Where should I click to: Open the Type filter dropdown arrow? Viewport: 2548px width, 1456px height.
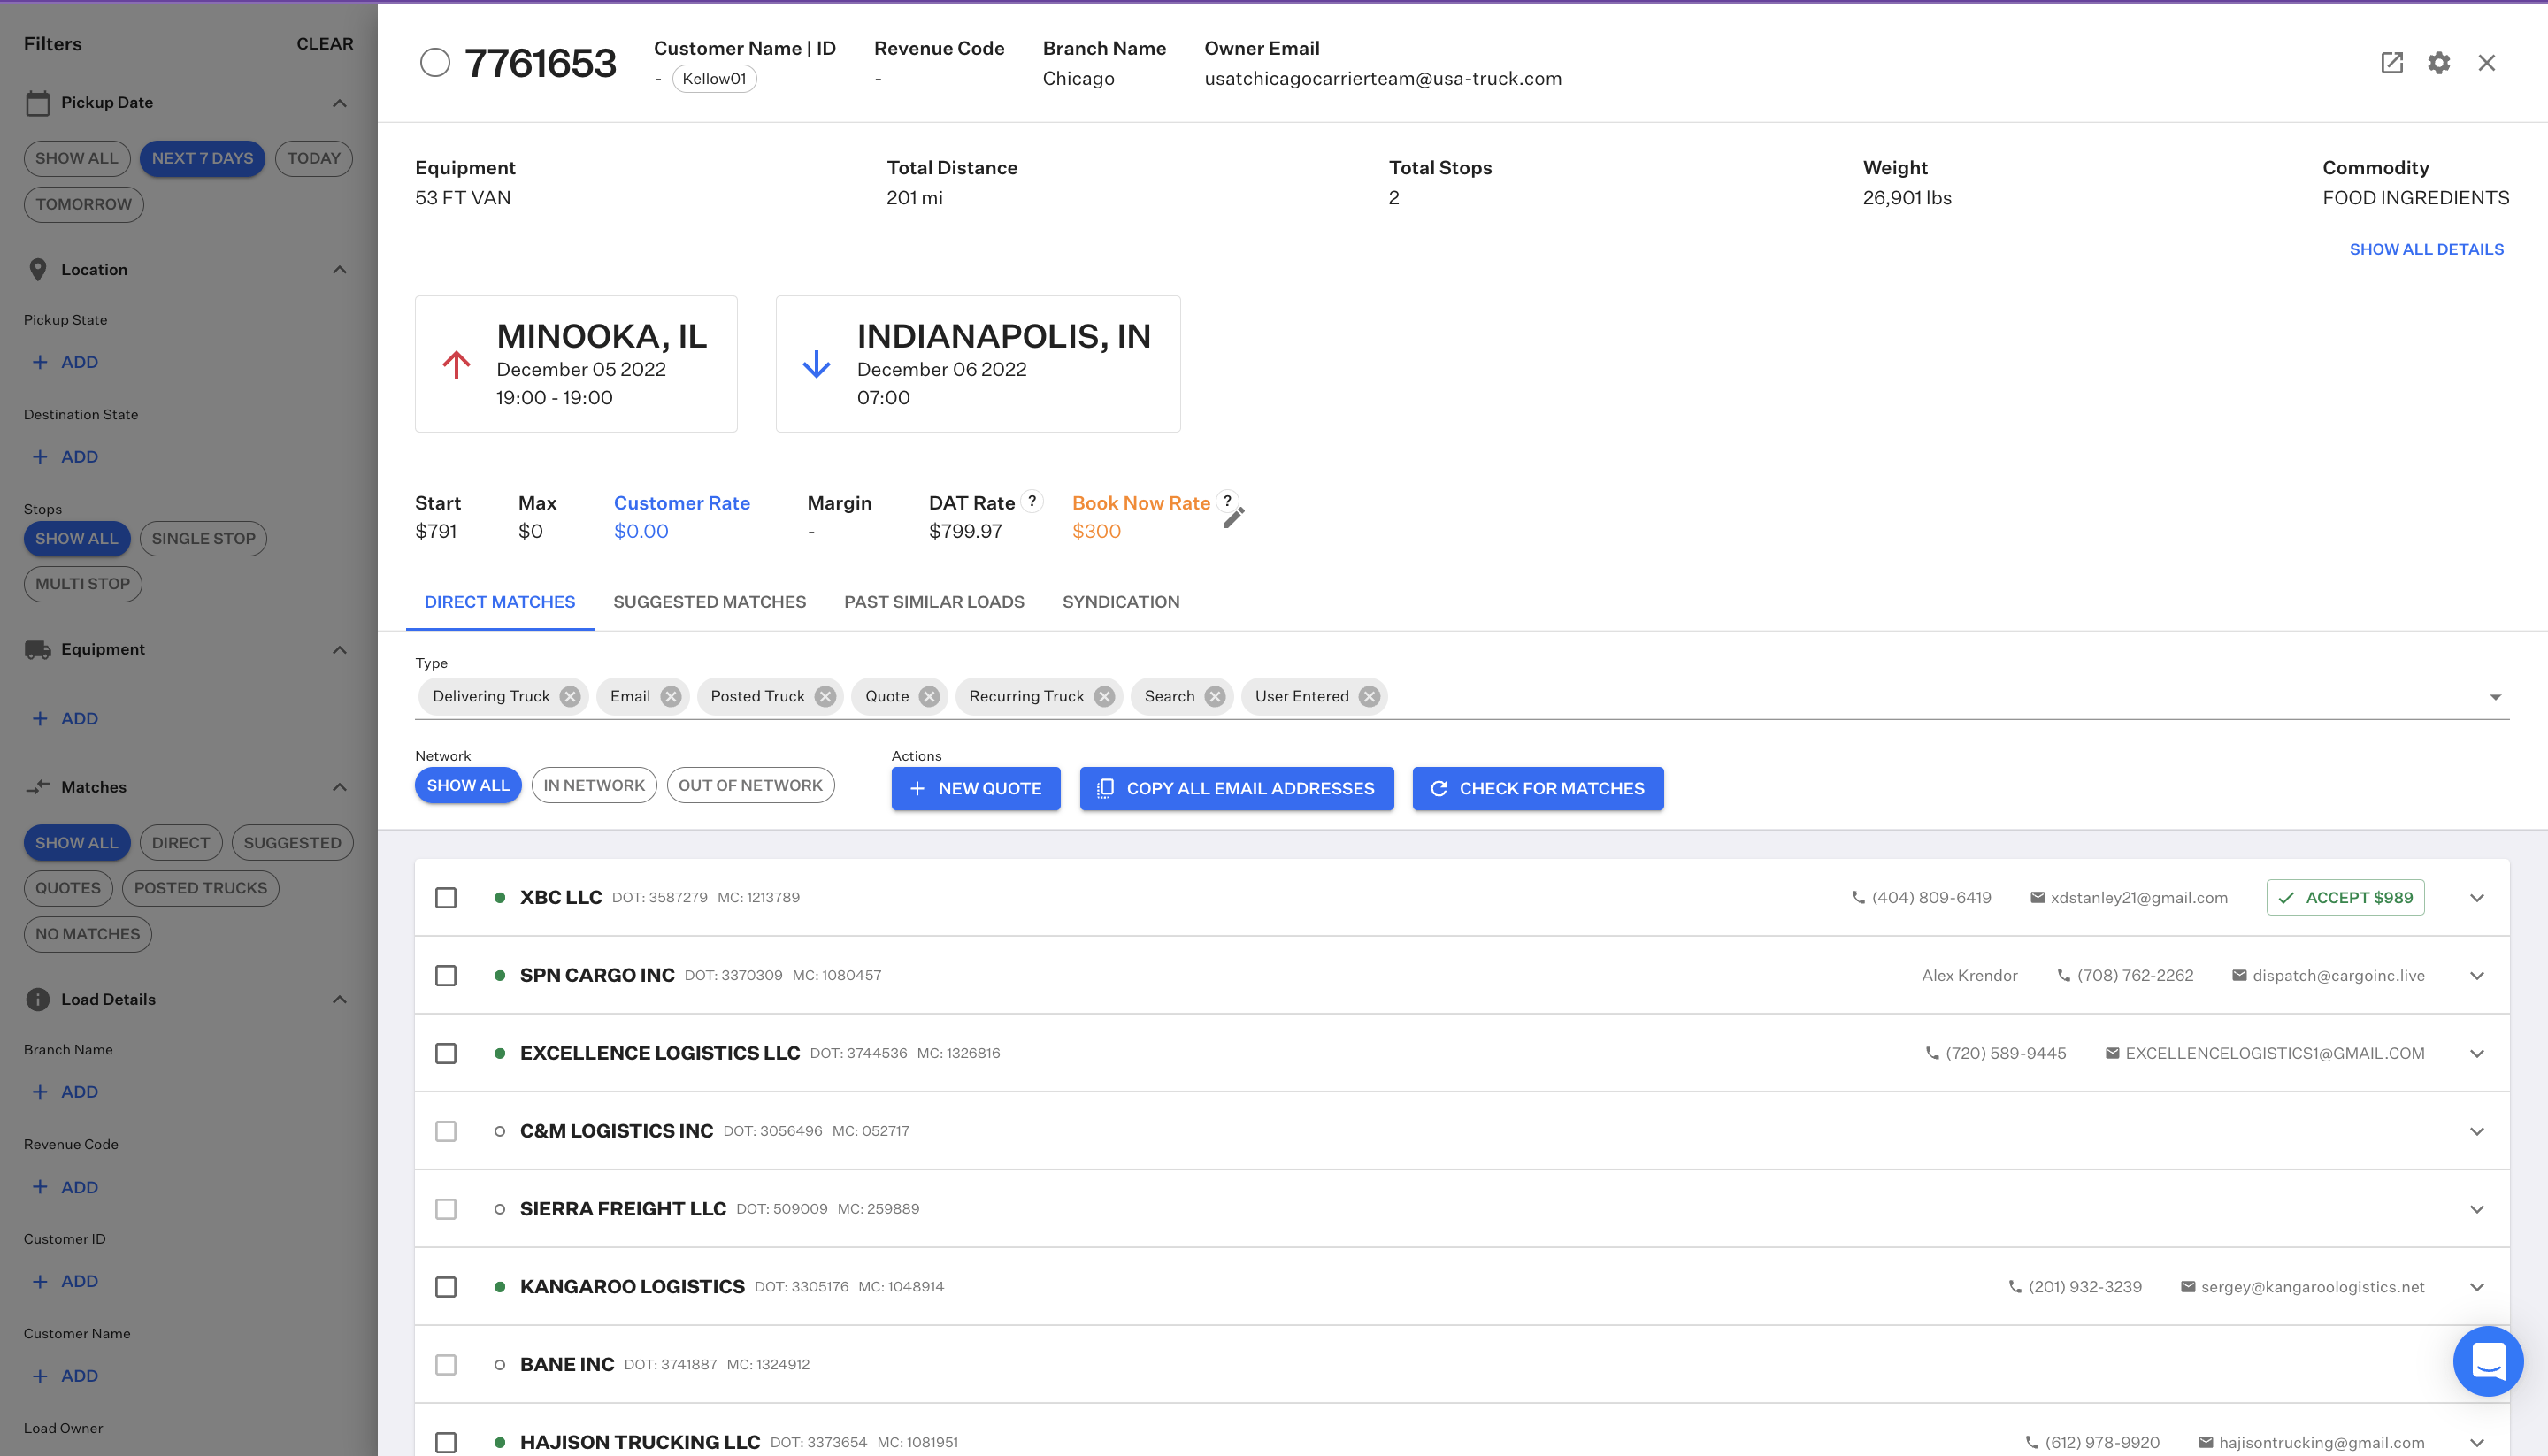point(2495,697)
